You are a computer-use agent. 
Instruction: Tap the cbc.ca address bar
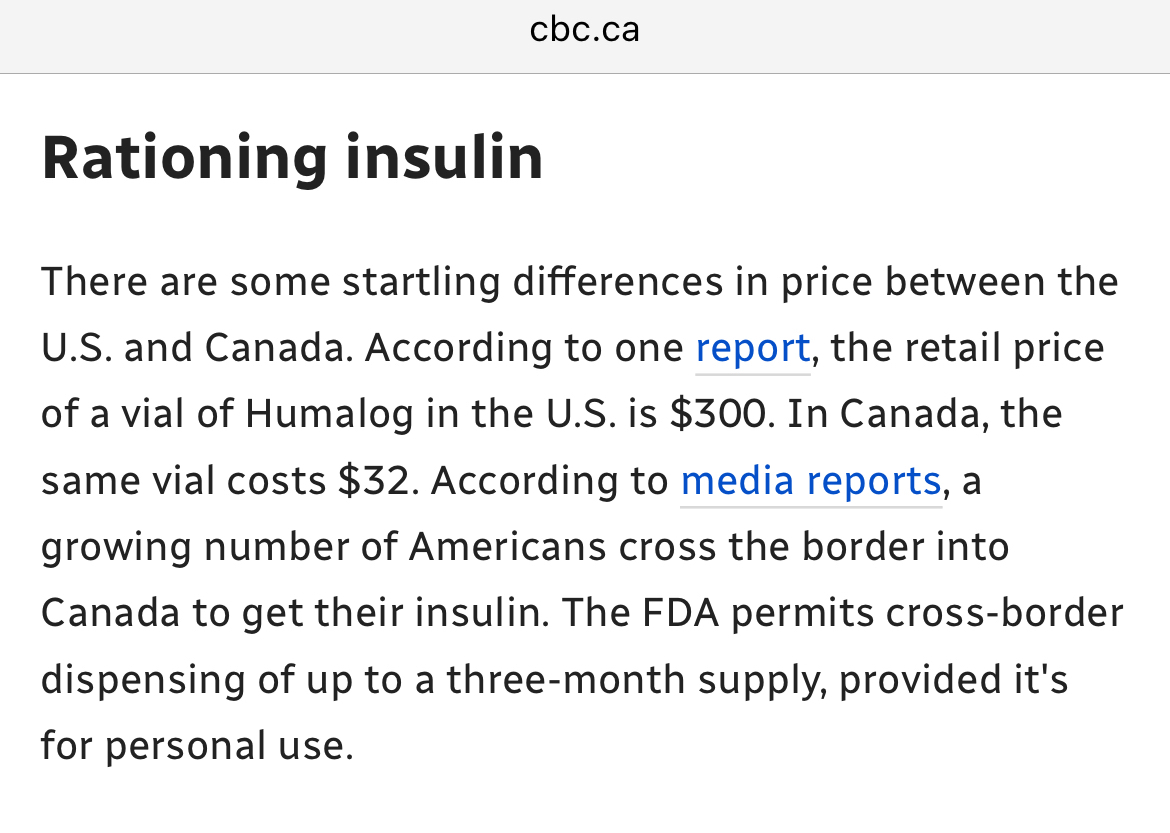[584, 30]
